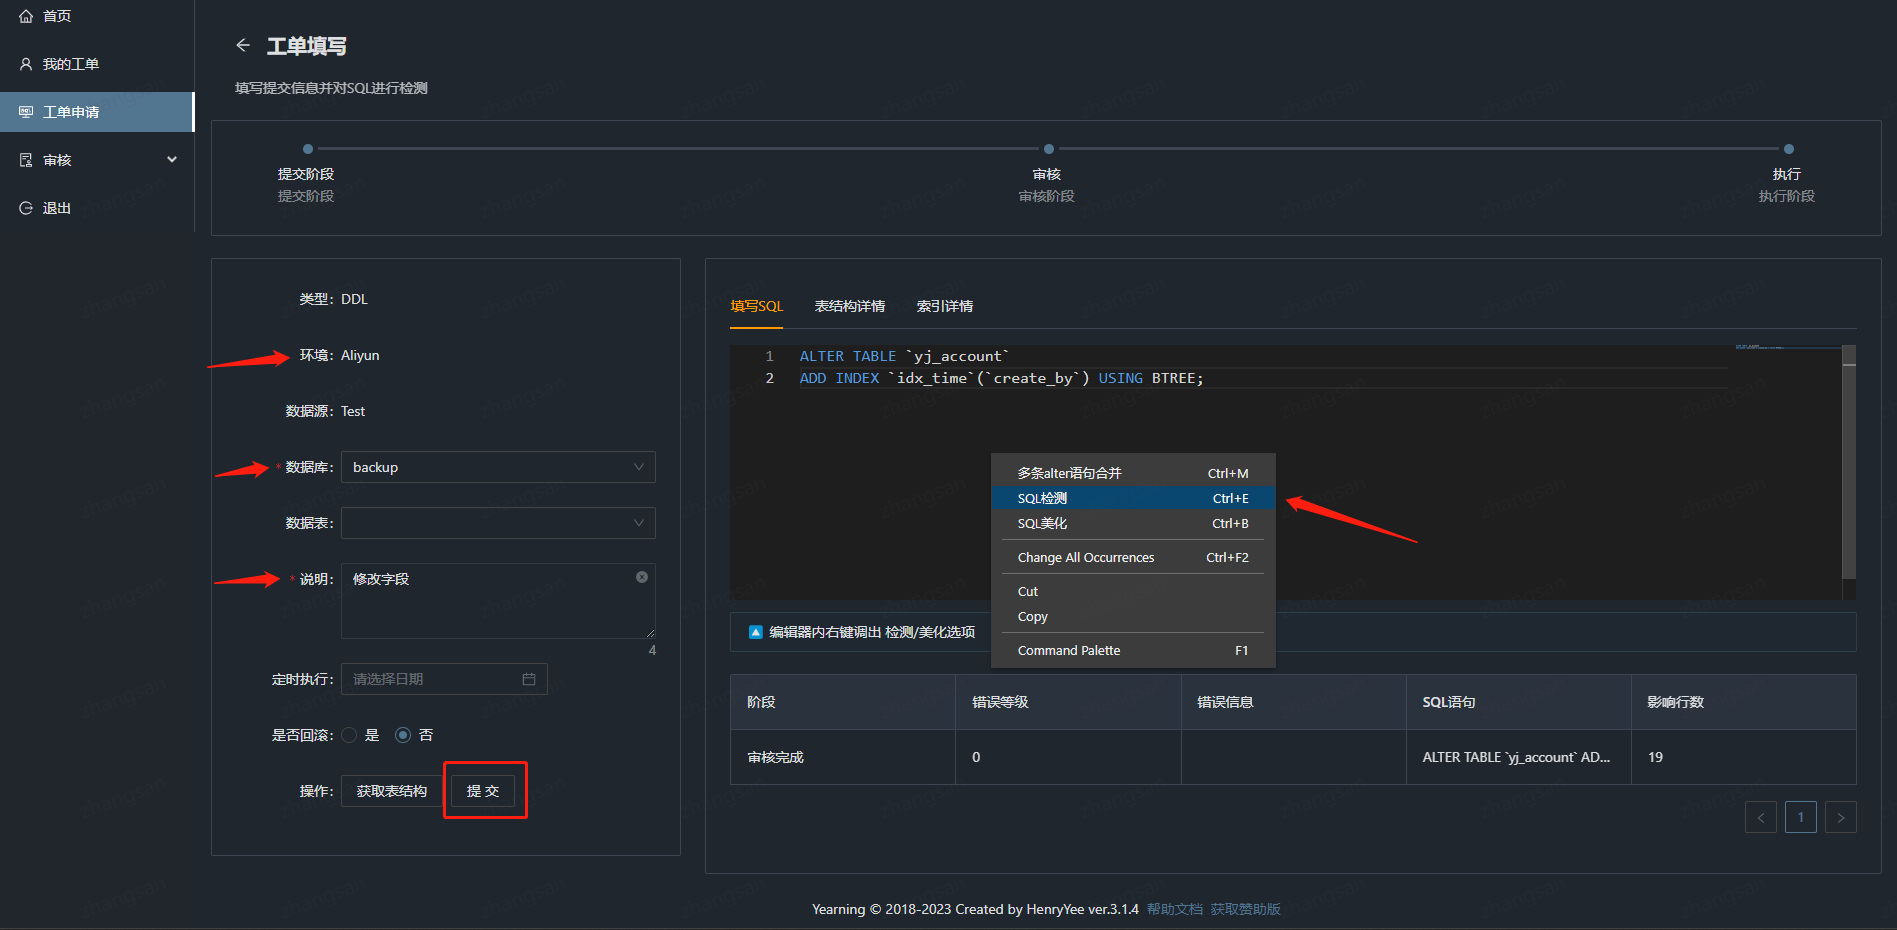1897x930 pixels.
Task: Click the 提交 button
Action: pyautogui.click(x=483, y=791)
